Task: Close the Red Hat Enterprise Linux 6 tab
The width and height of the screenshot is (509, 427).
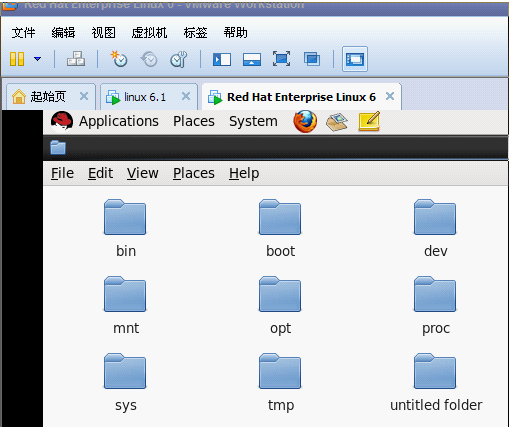Action: pos(390,96)
